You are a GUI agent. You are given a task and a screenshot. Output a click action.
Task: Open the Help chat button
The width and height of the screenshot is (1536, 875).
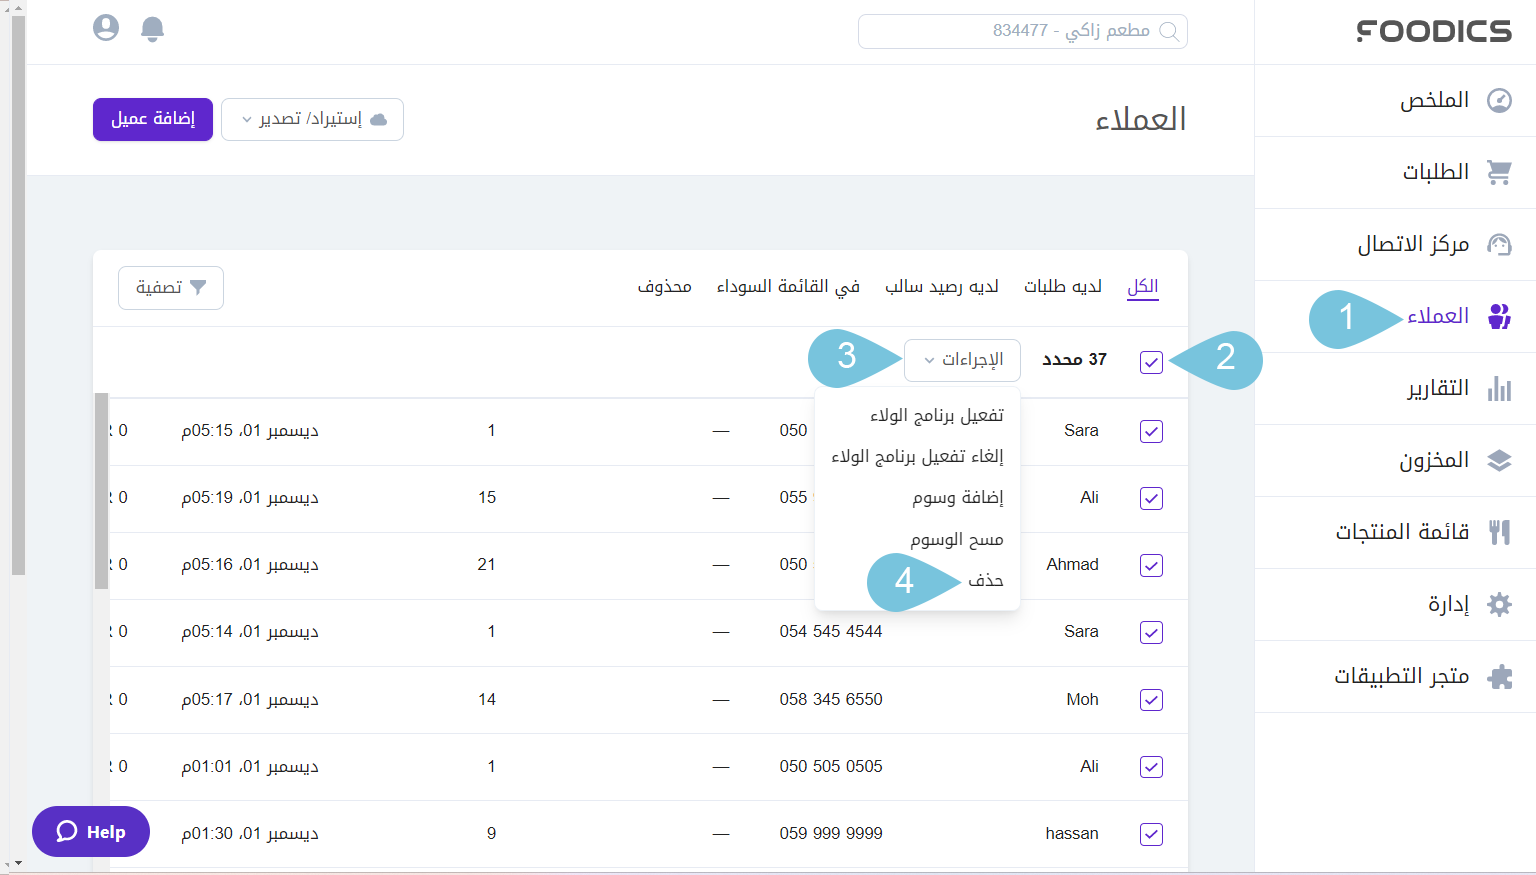pyautogui.click(x=91, y=832)
